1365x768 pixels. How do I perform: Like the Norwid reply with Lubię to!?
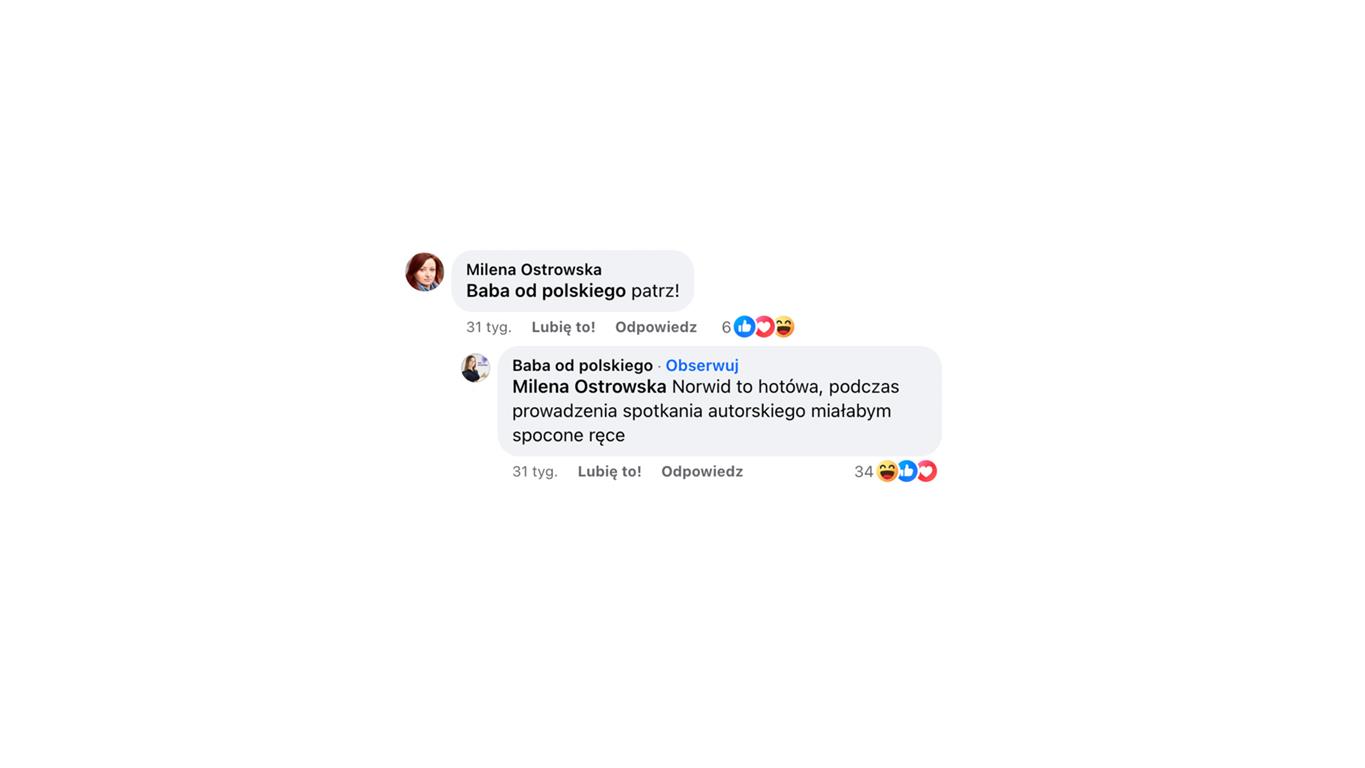[609, 471]
